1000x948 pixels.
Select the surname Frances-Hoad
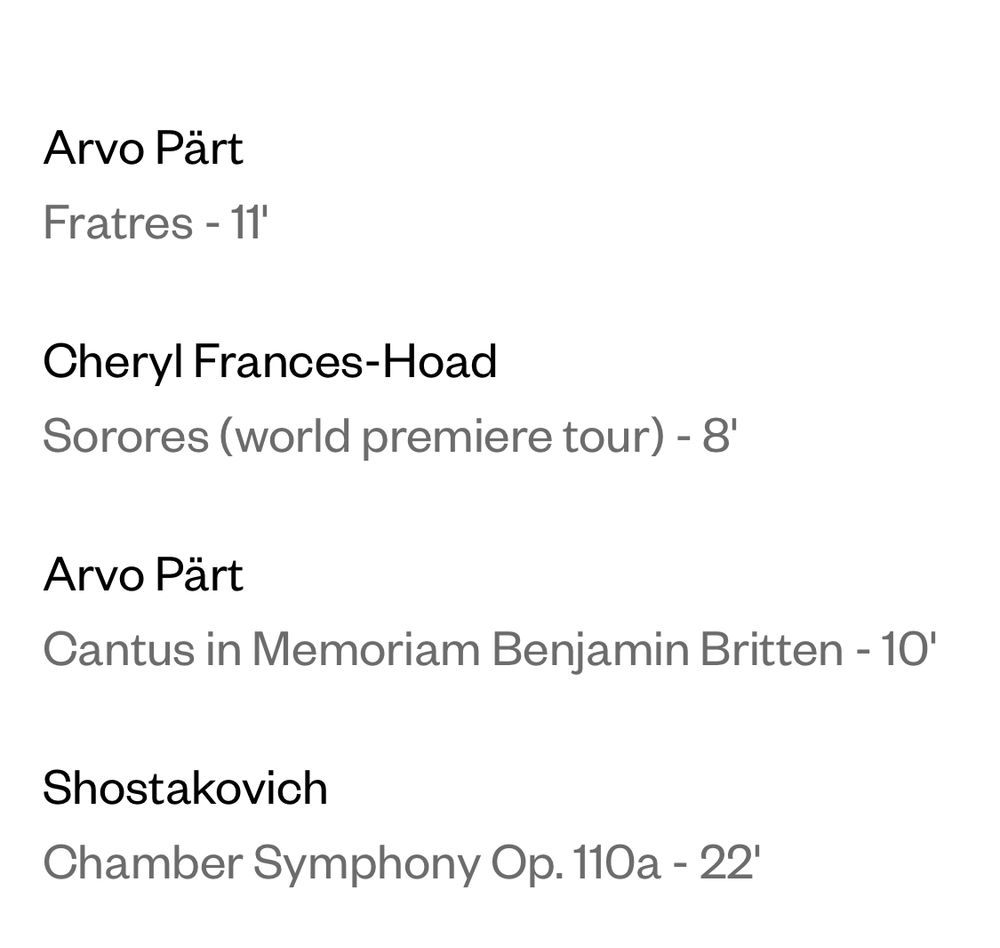[x=345, y=361]
